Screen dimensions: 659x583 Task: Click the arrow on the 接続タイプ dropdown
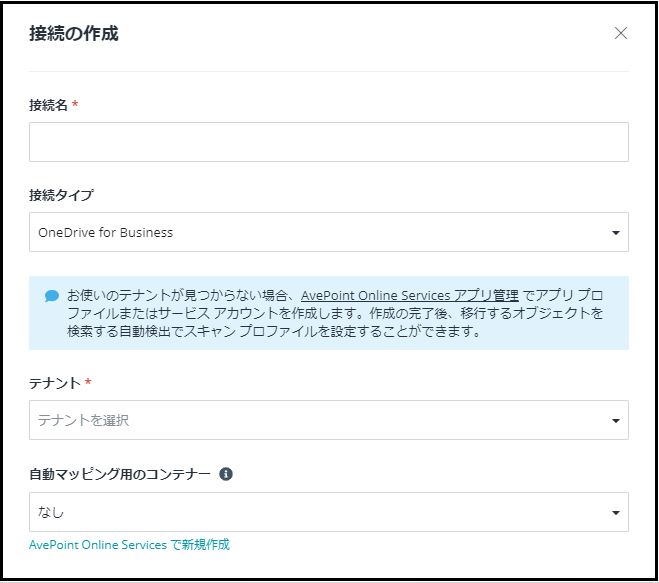click(616, 232)
